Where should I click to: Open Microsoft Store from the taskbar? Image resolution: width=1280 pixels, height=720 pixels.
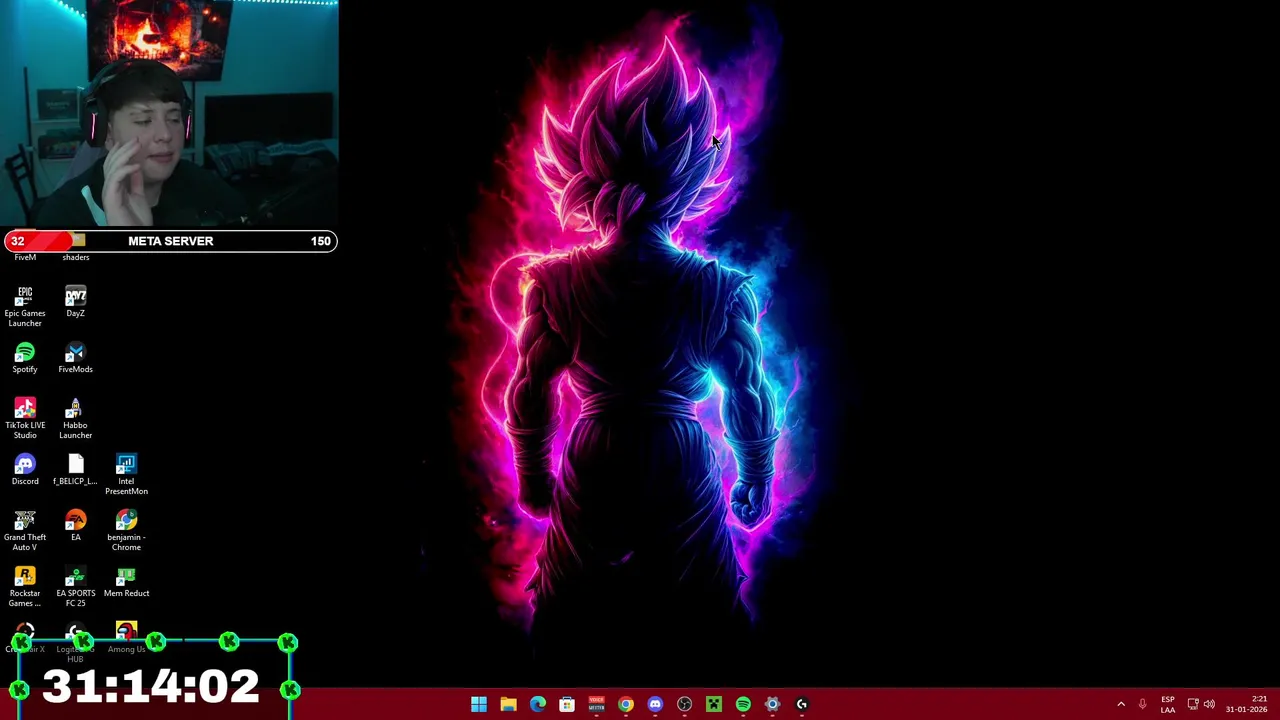pyautogui.click(x=567, y=704)
